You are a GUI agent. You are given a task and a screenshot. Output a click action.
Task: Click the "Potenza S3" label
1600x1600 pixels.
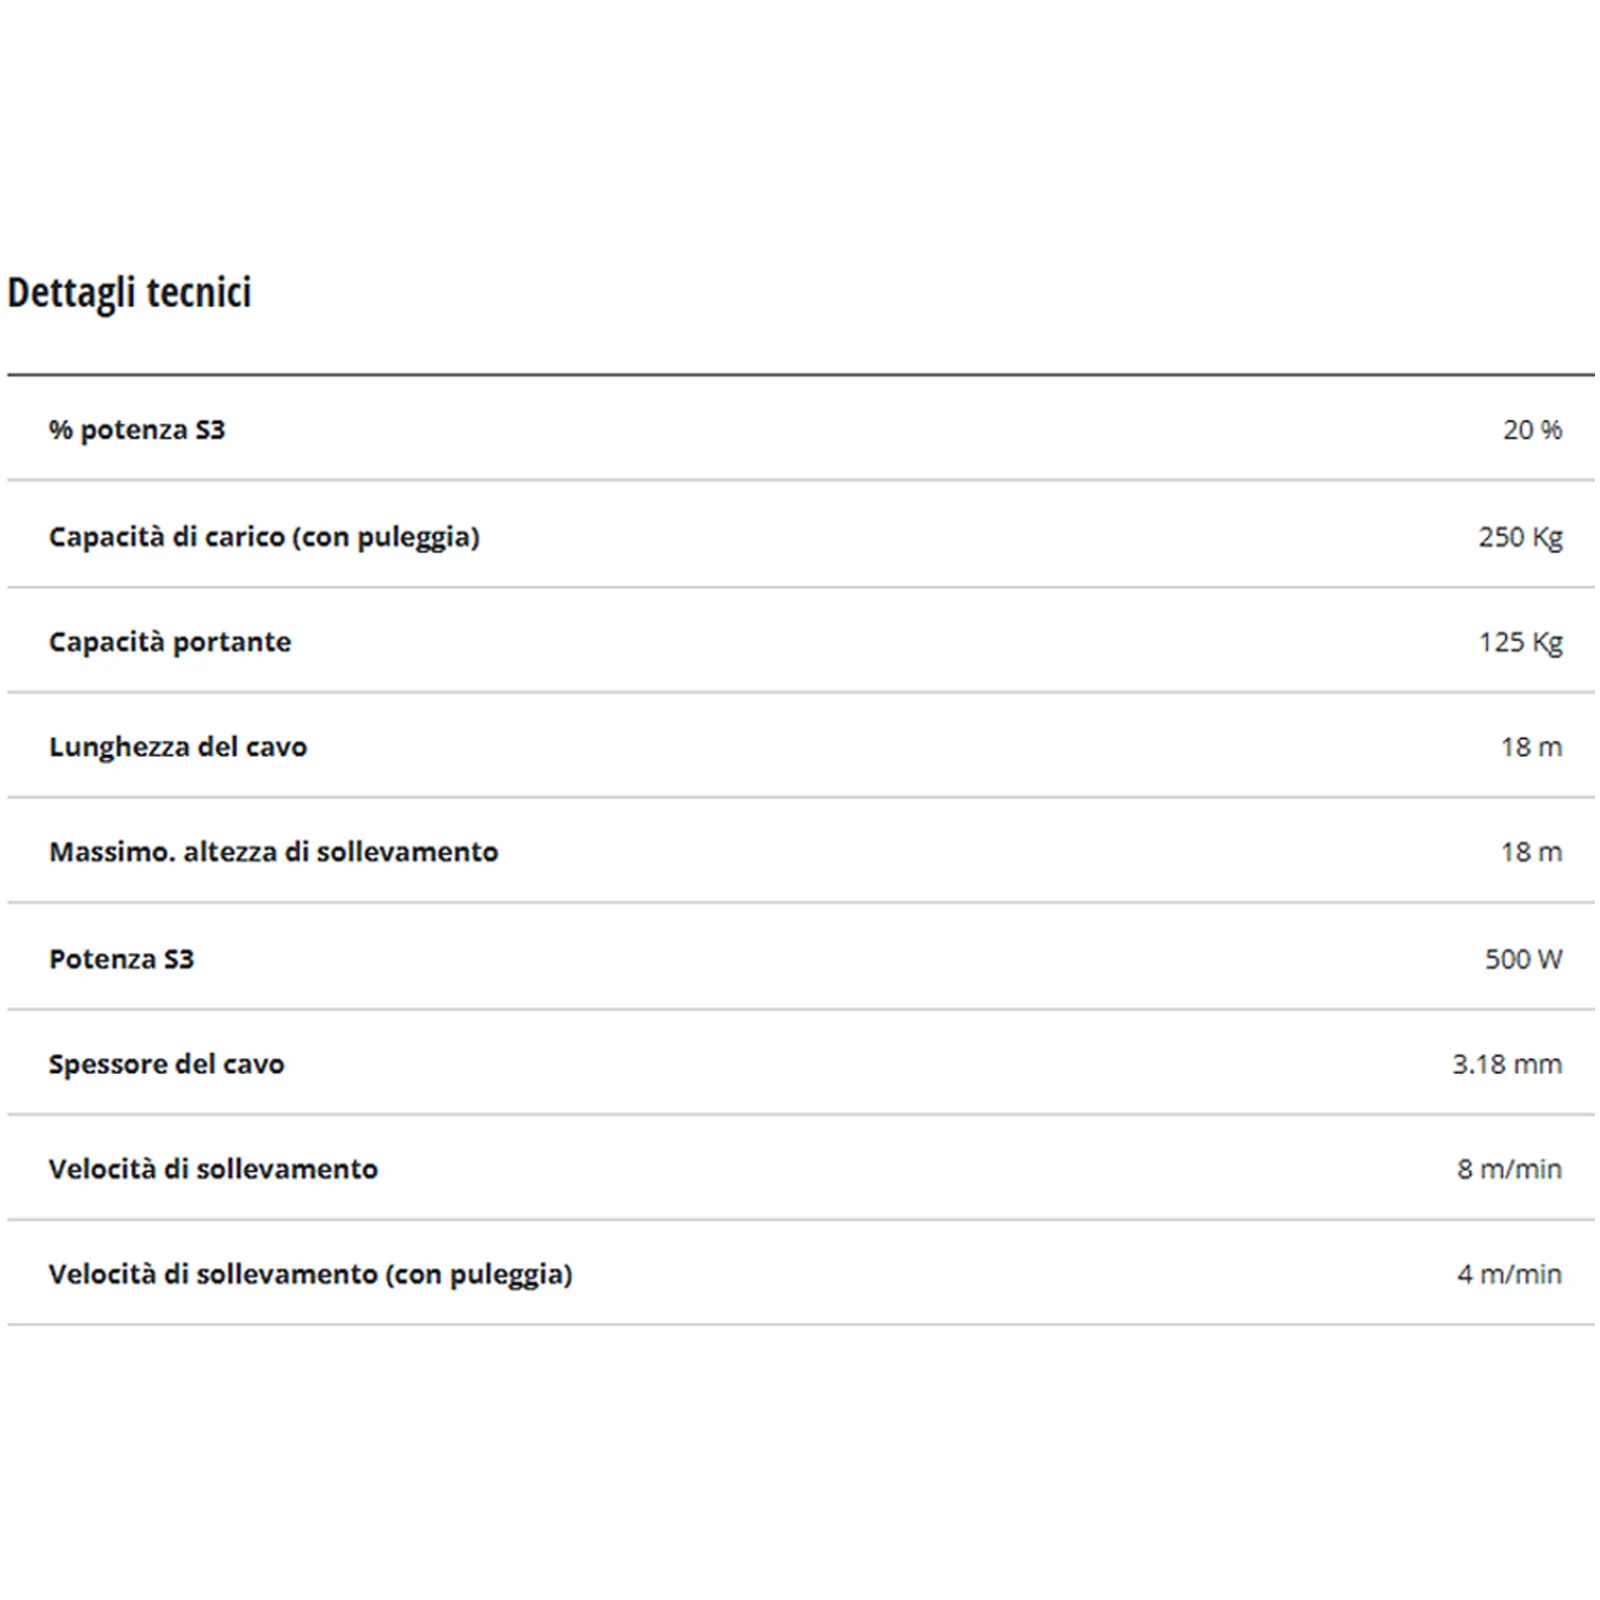point(121,959)
